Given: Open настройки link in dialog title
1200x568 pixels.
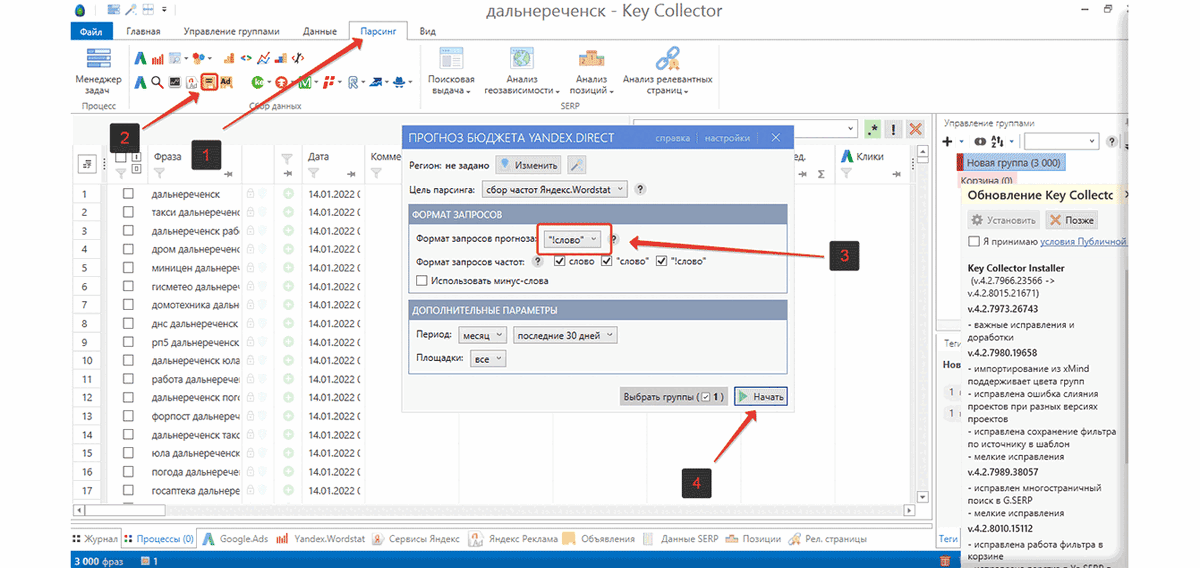Looking at the screenshot, I should [x=727, y=137].
